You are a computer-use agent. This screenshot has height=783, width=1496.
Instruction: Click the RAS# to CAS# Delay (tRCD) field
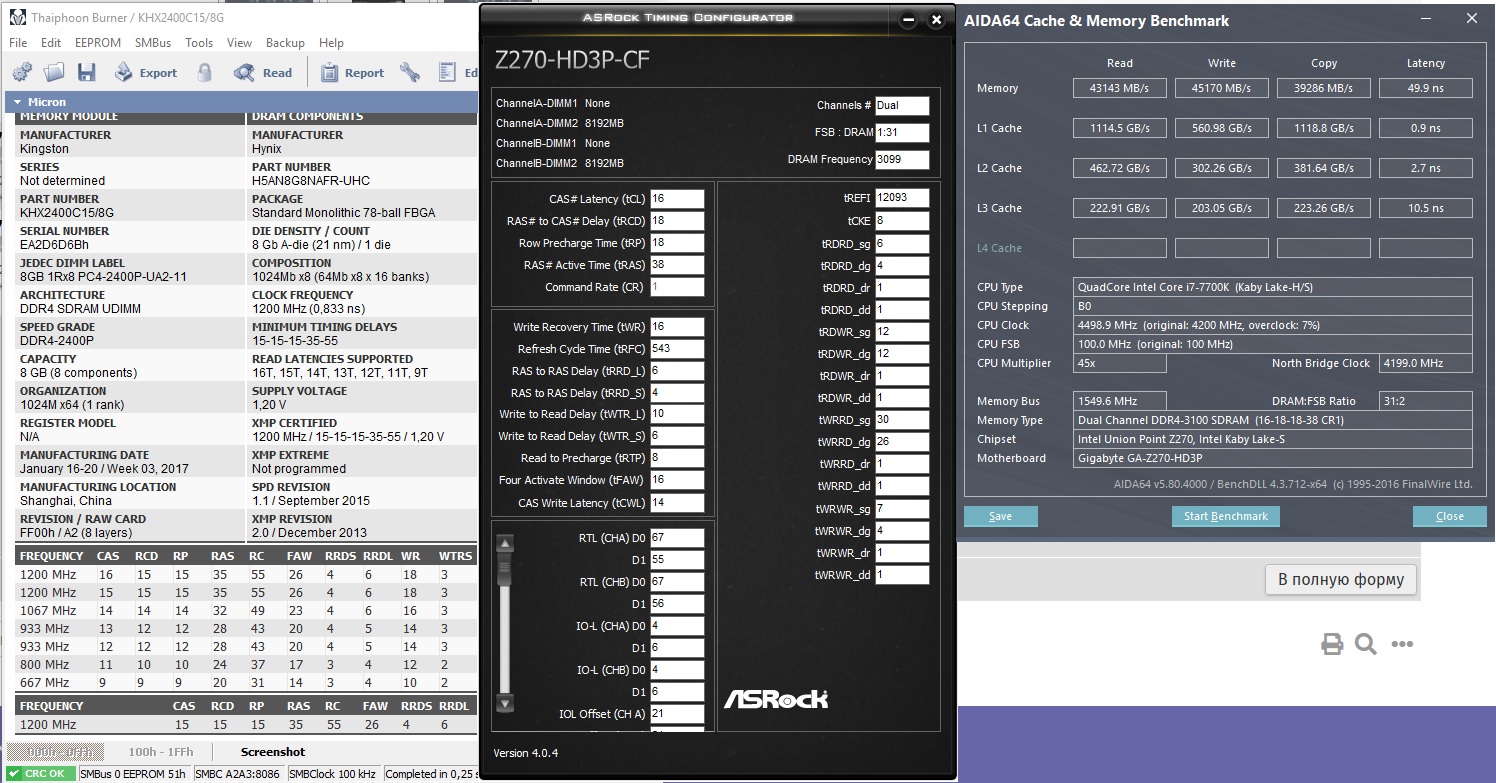click(x=677, y=221)
